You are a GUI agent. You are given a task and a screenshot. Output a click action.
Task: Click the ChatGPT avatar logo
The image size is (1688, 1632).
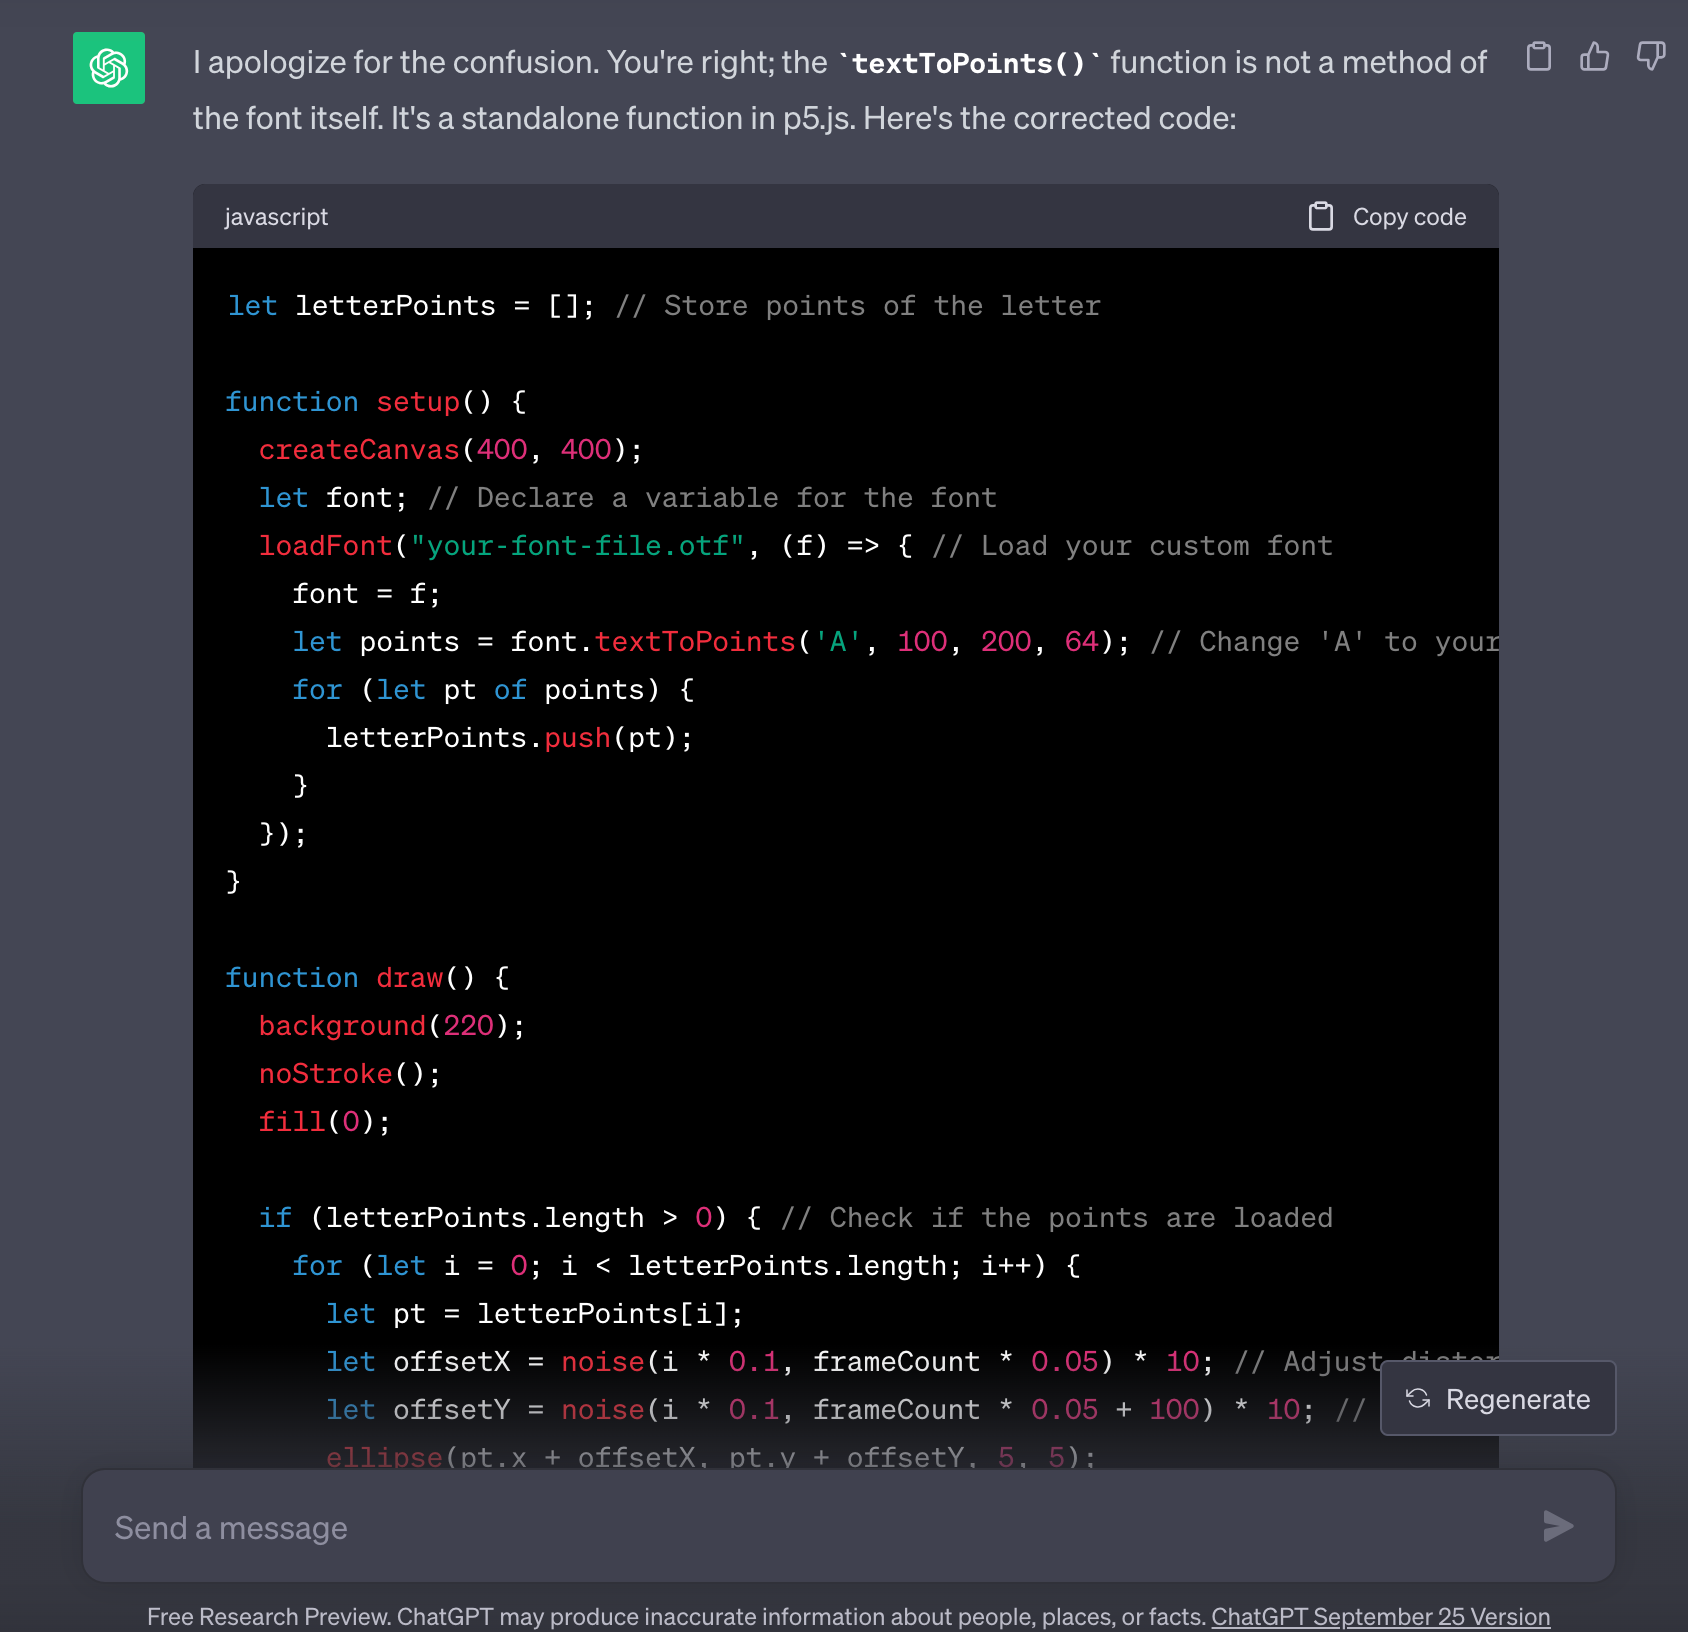click(x=109, y=68)
